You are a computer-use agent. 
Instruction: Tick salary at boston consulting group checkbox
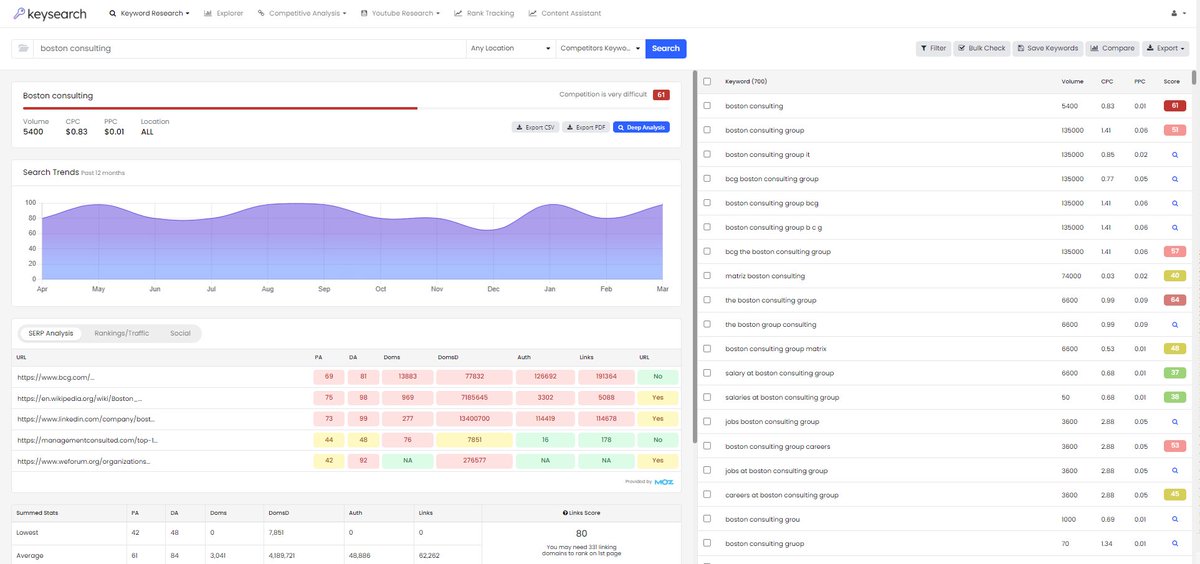pos(707,373)
